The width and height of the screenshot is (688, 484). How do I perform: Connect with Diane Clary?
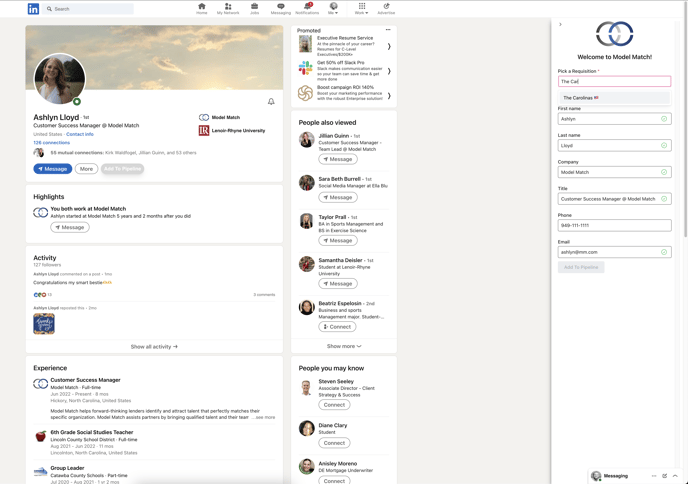tap(334, 443)
